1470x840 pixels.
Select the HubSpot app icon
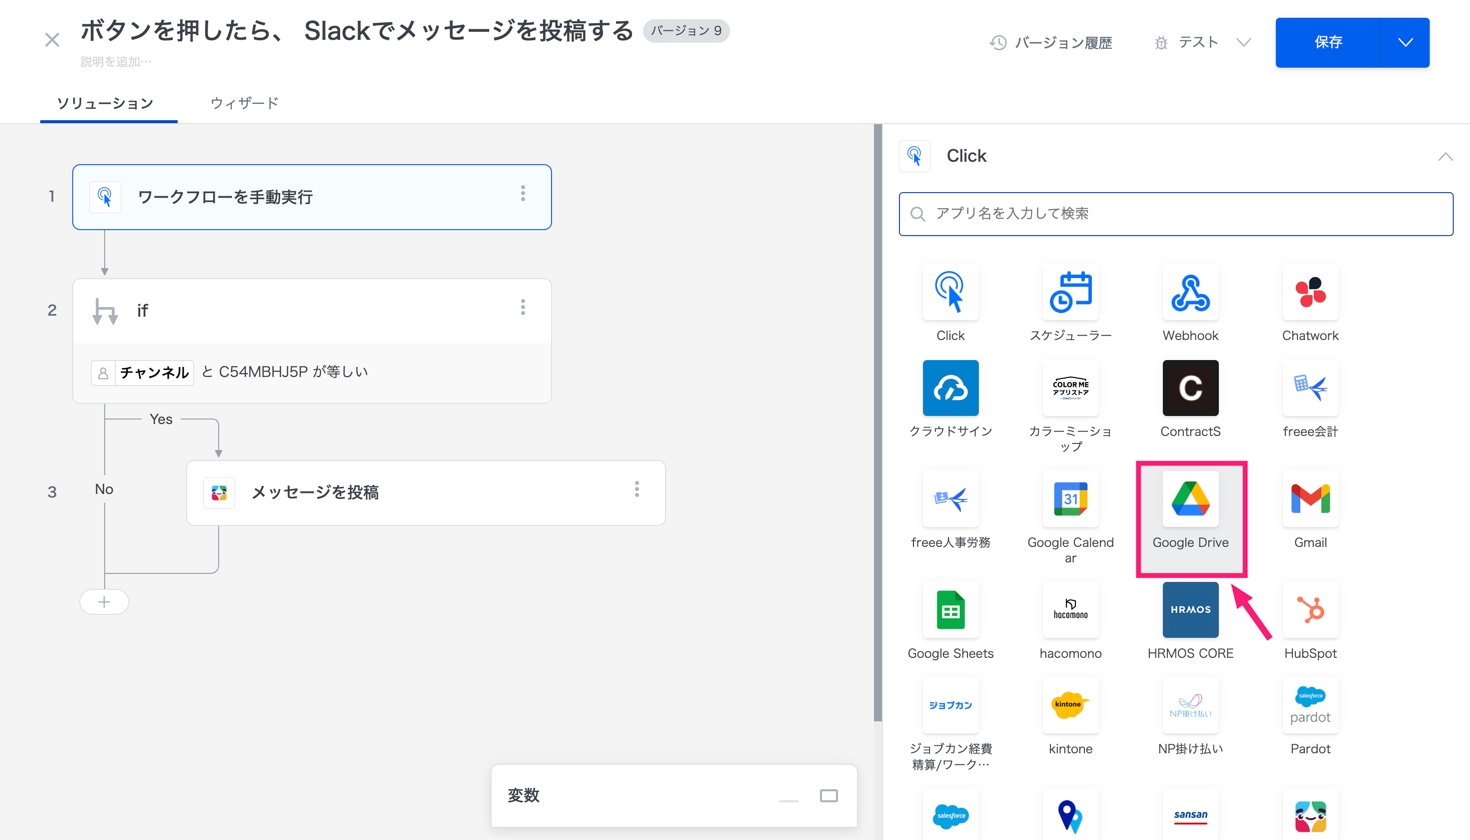tap(1310, 611)
